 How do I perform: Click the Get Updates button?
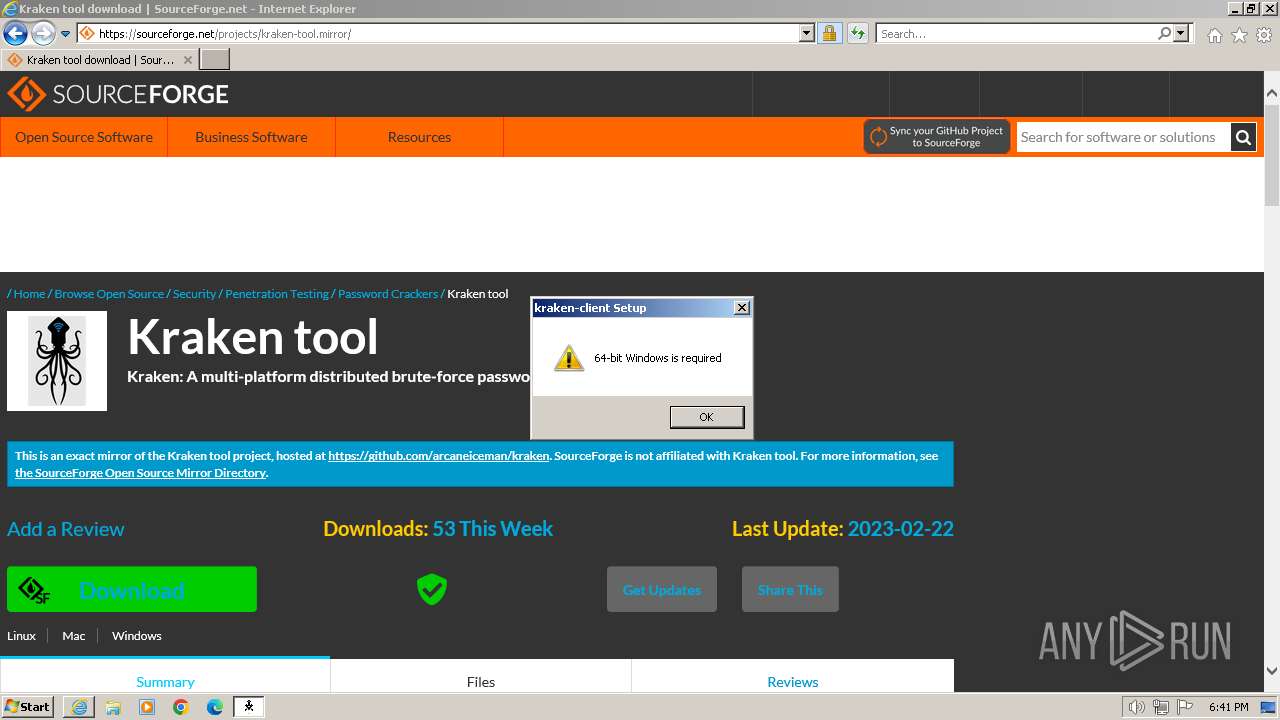[x=662, y=590]
